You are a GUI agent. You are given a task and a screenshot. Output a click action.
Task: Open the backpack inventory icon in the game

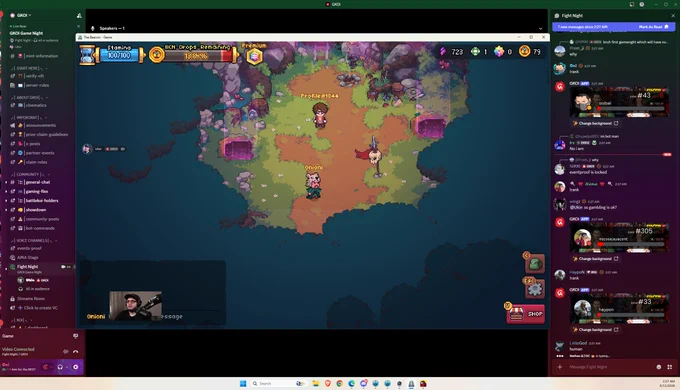click(x=535, y=263)
